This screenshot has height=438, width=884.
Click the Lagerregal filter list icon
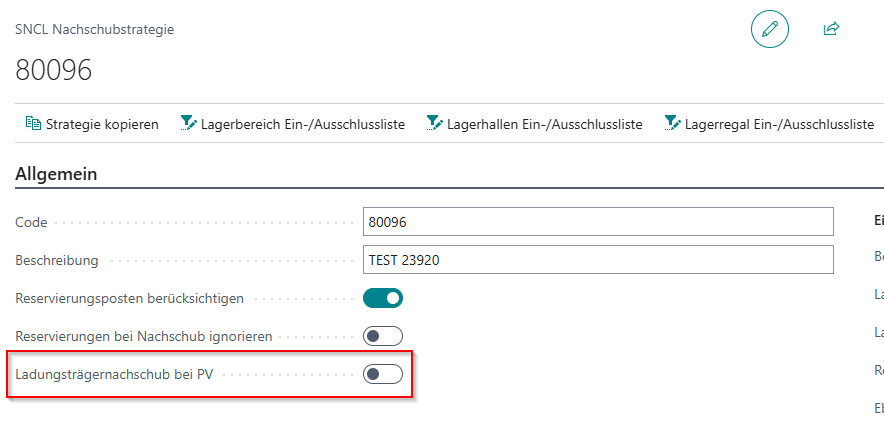pyautogui.click(x=672, y=125)
